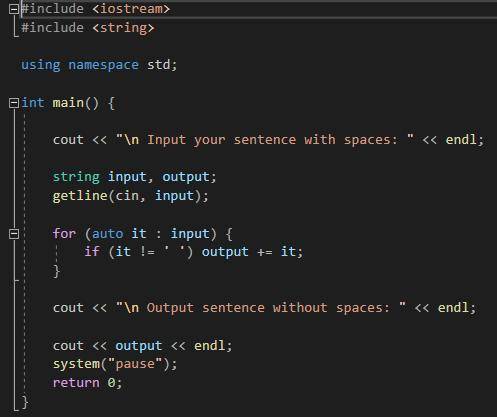The height and width of the screenshot is (417, 497).
Task: Click the for loop's closing brace
Action: pyautogui.click(x=56, y=271)
